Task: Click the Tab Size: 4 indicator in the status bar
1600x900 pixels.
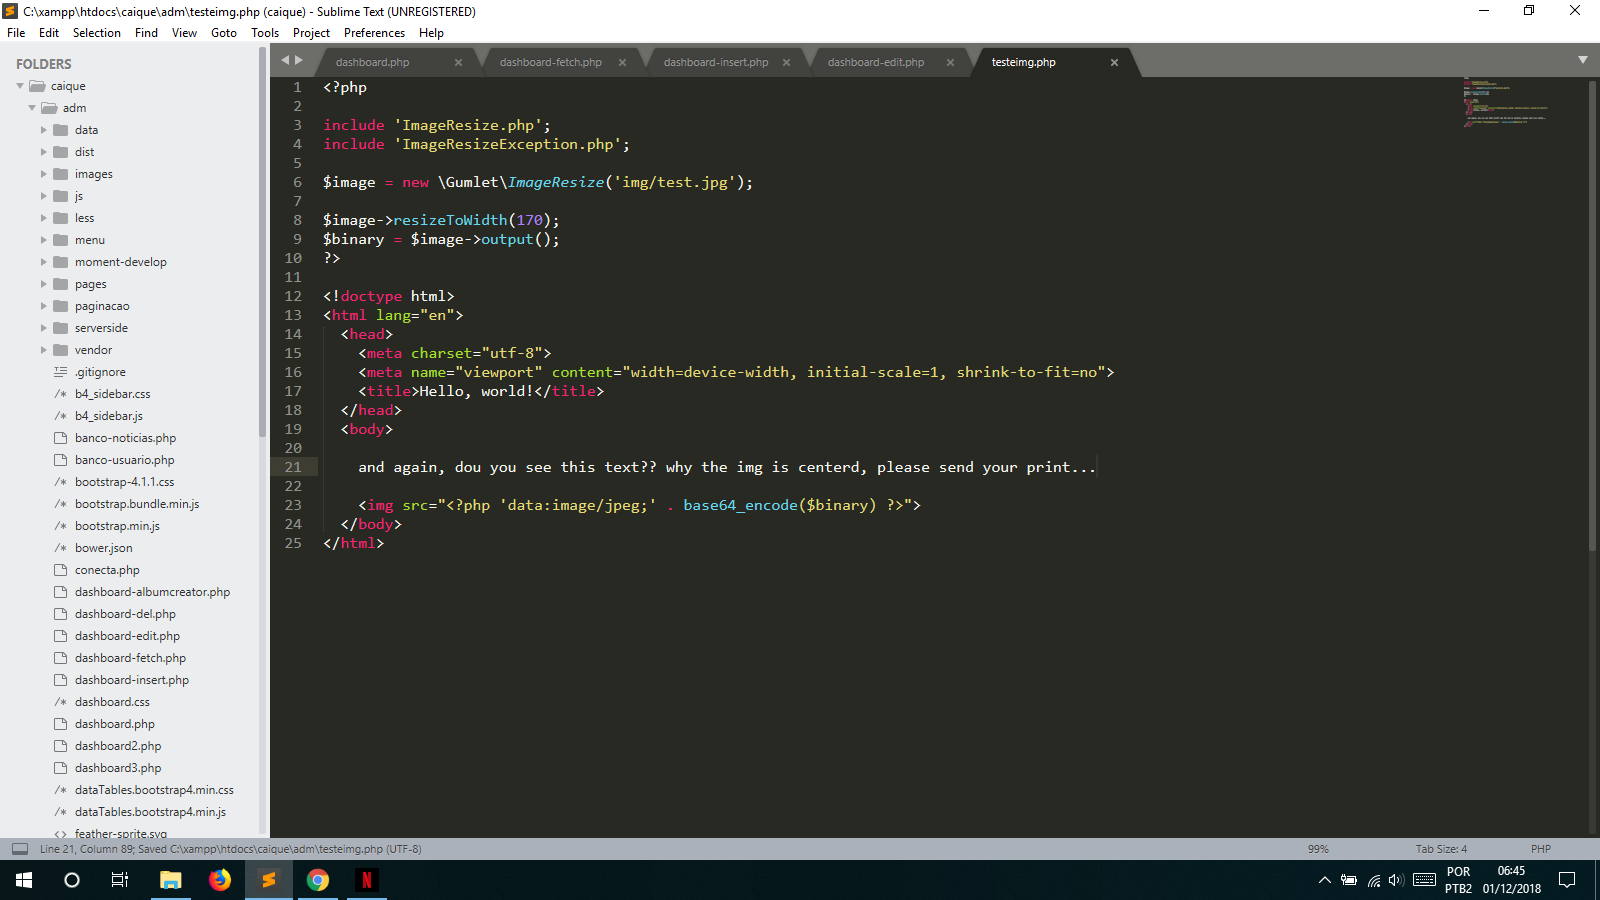Action: (x=1440, y=848)
